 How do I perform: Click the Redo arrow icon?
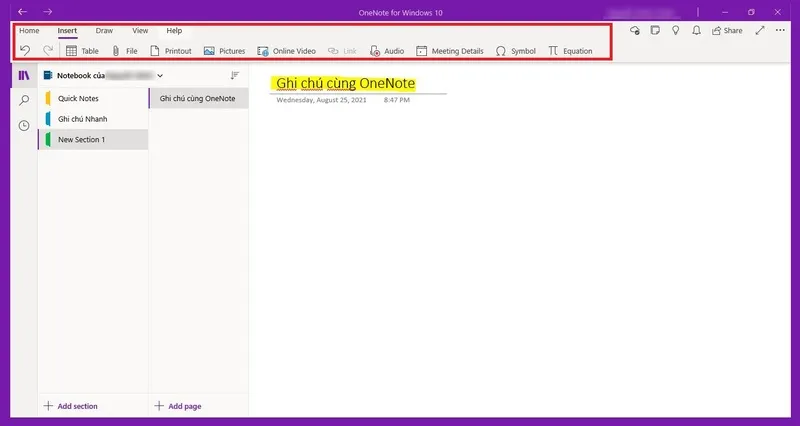tap(48, 51)
